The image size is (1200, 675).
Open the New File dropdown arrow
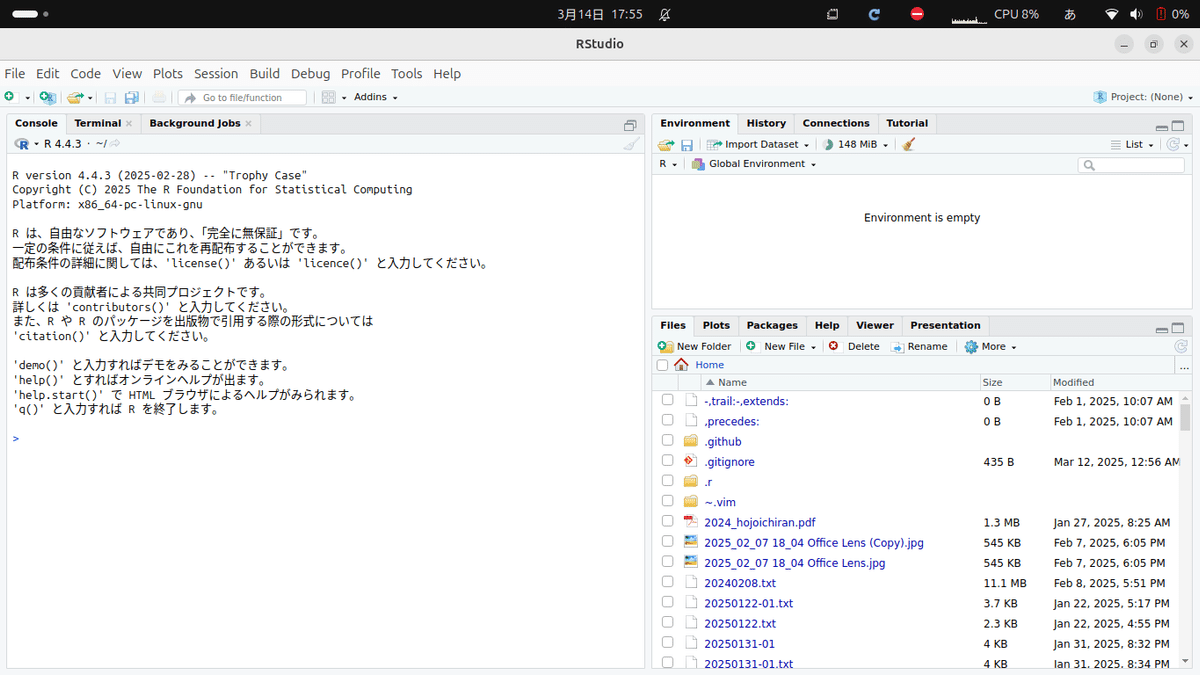click(812, 345)
